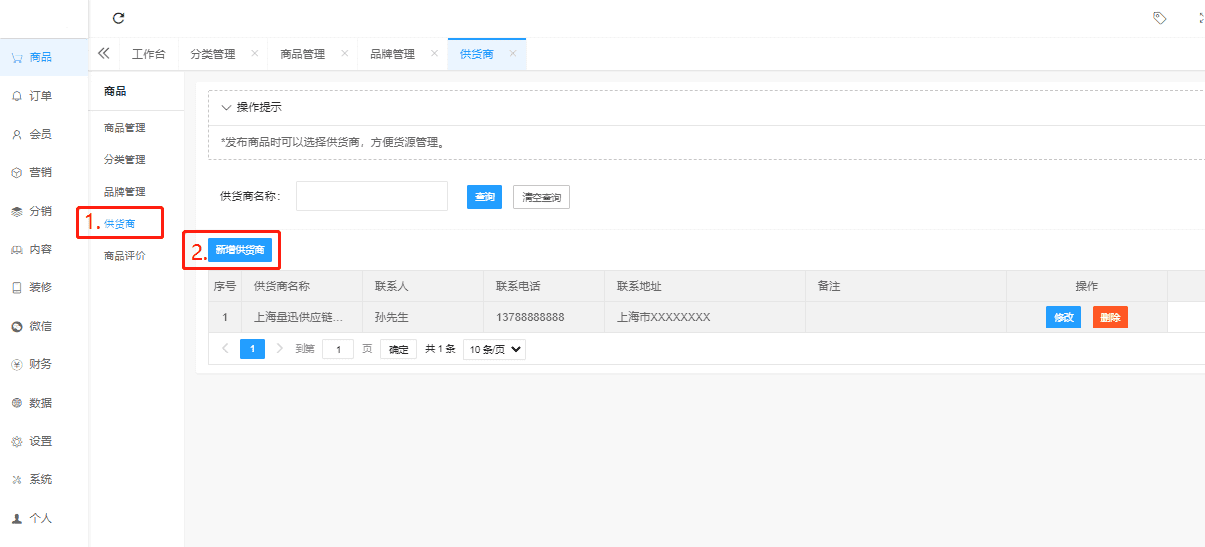The image size is (1205, 547).
Task: Open the 10条/页 page size dropdown
Action: click(x=494, y=349)
